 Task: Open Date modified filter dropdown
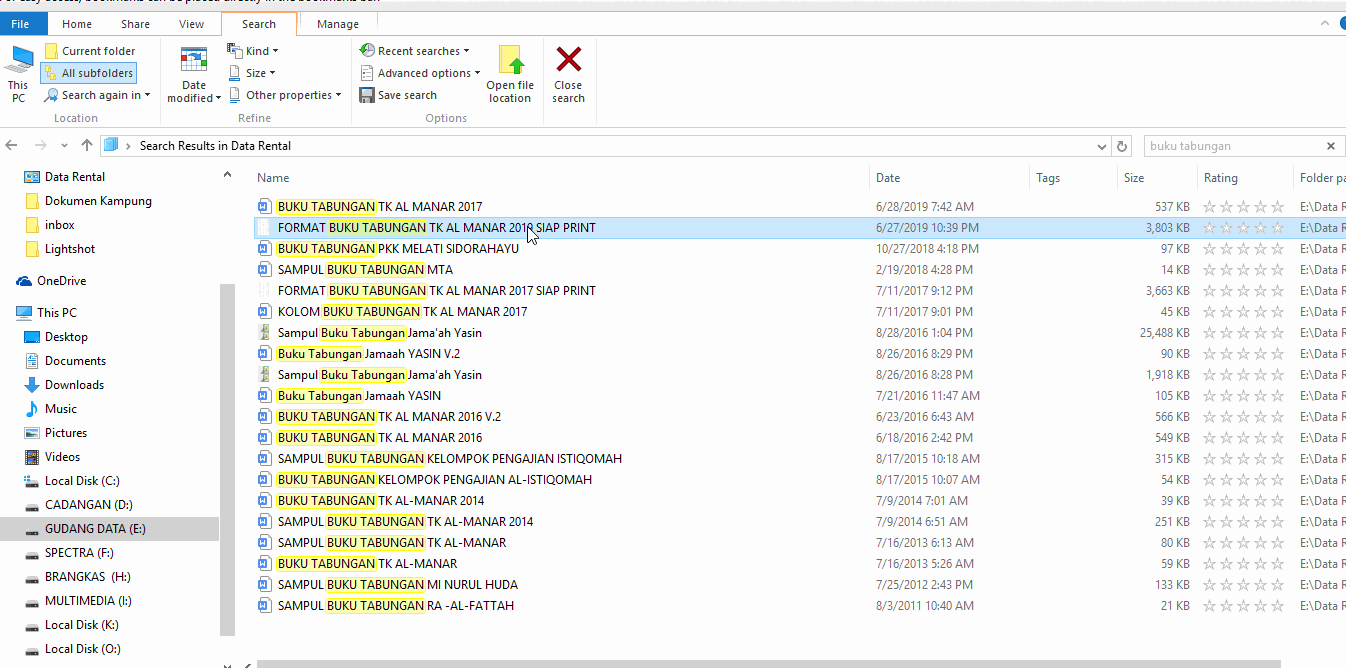pos(194,73)
